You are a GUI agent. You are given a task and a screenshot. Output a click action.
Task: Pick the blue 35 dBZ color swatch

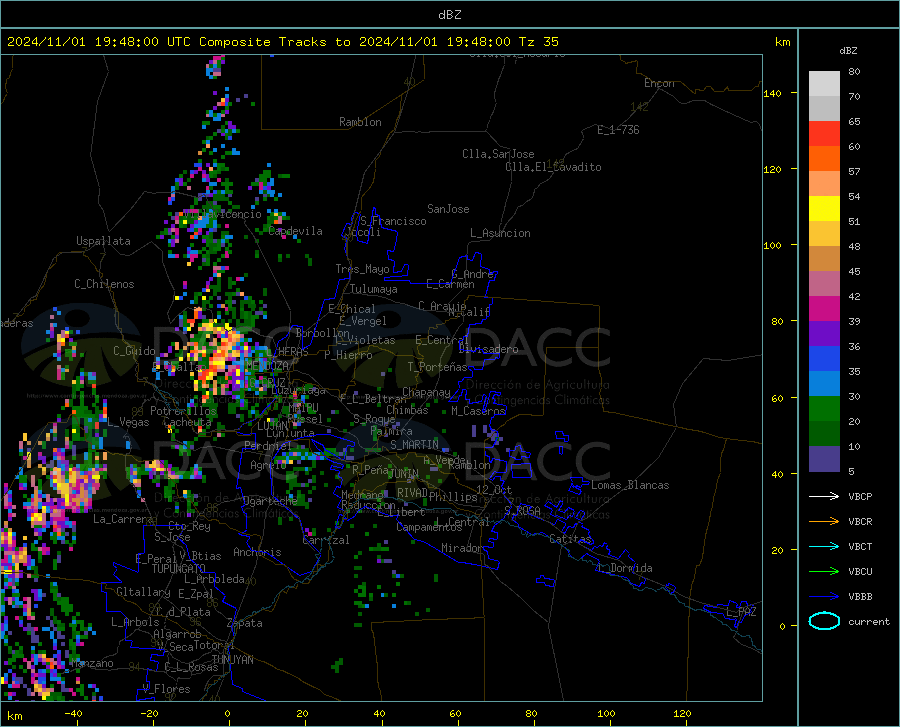(824, 359)
